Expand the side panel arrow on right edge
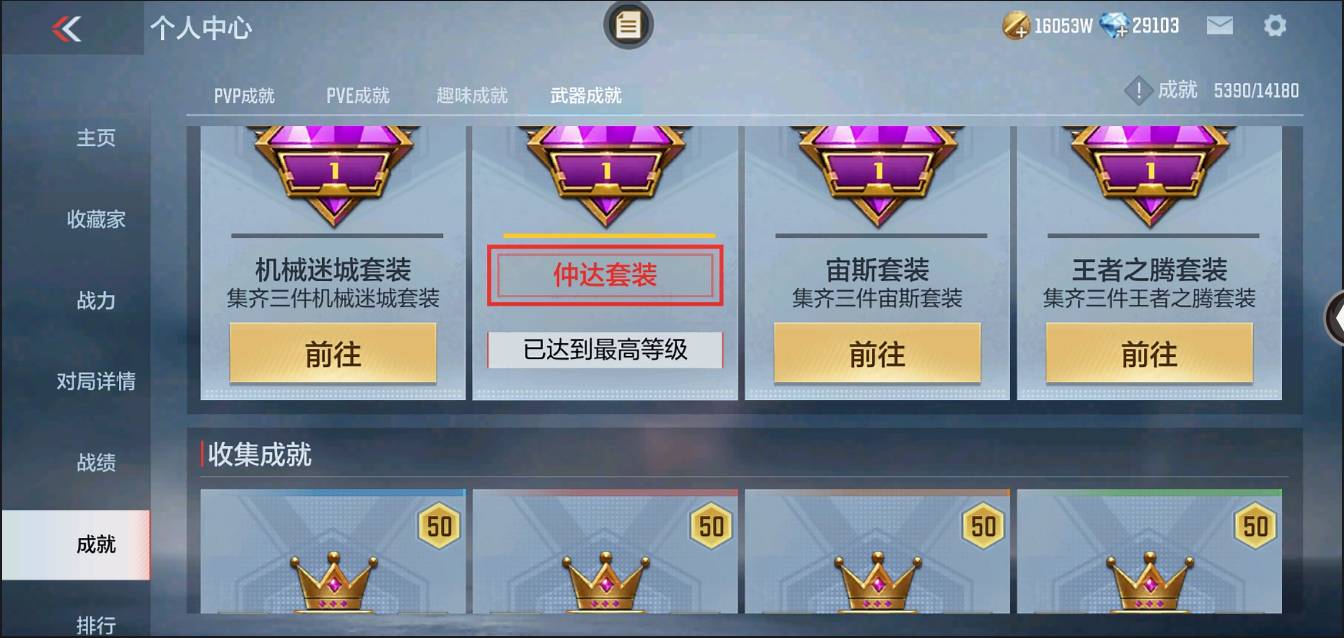Image resolution: width=1344 pixels, height=638 pixels. [x=1335, y=318]
